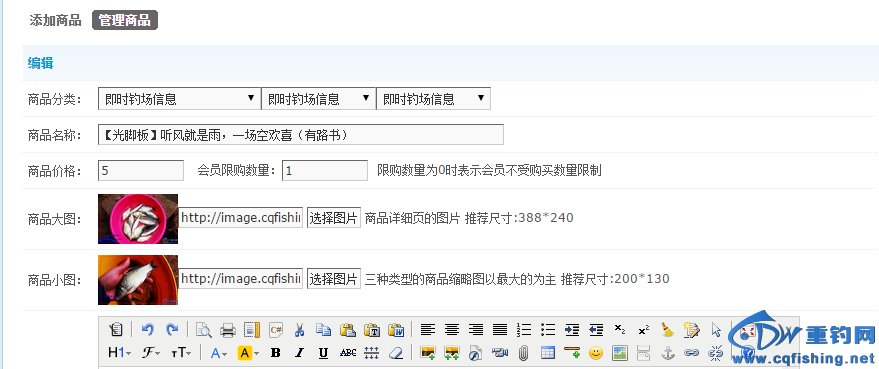Open H1 heading dropdown
Screen dimensions: 879x369
[119, 353]
